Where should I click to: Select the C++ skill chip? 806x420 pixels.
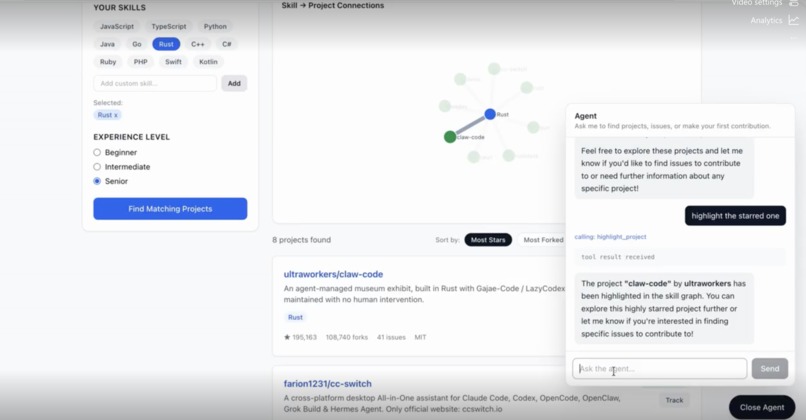tap(197, 44)
